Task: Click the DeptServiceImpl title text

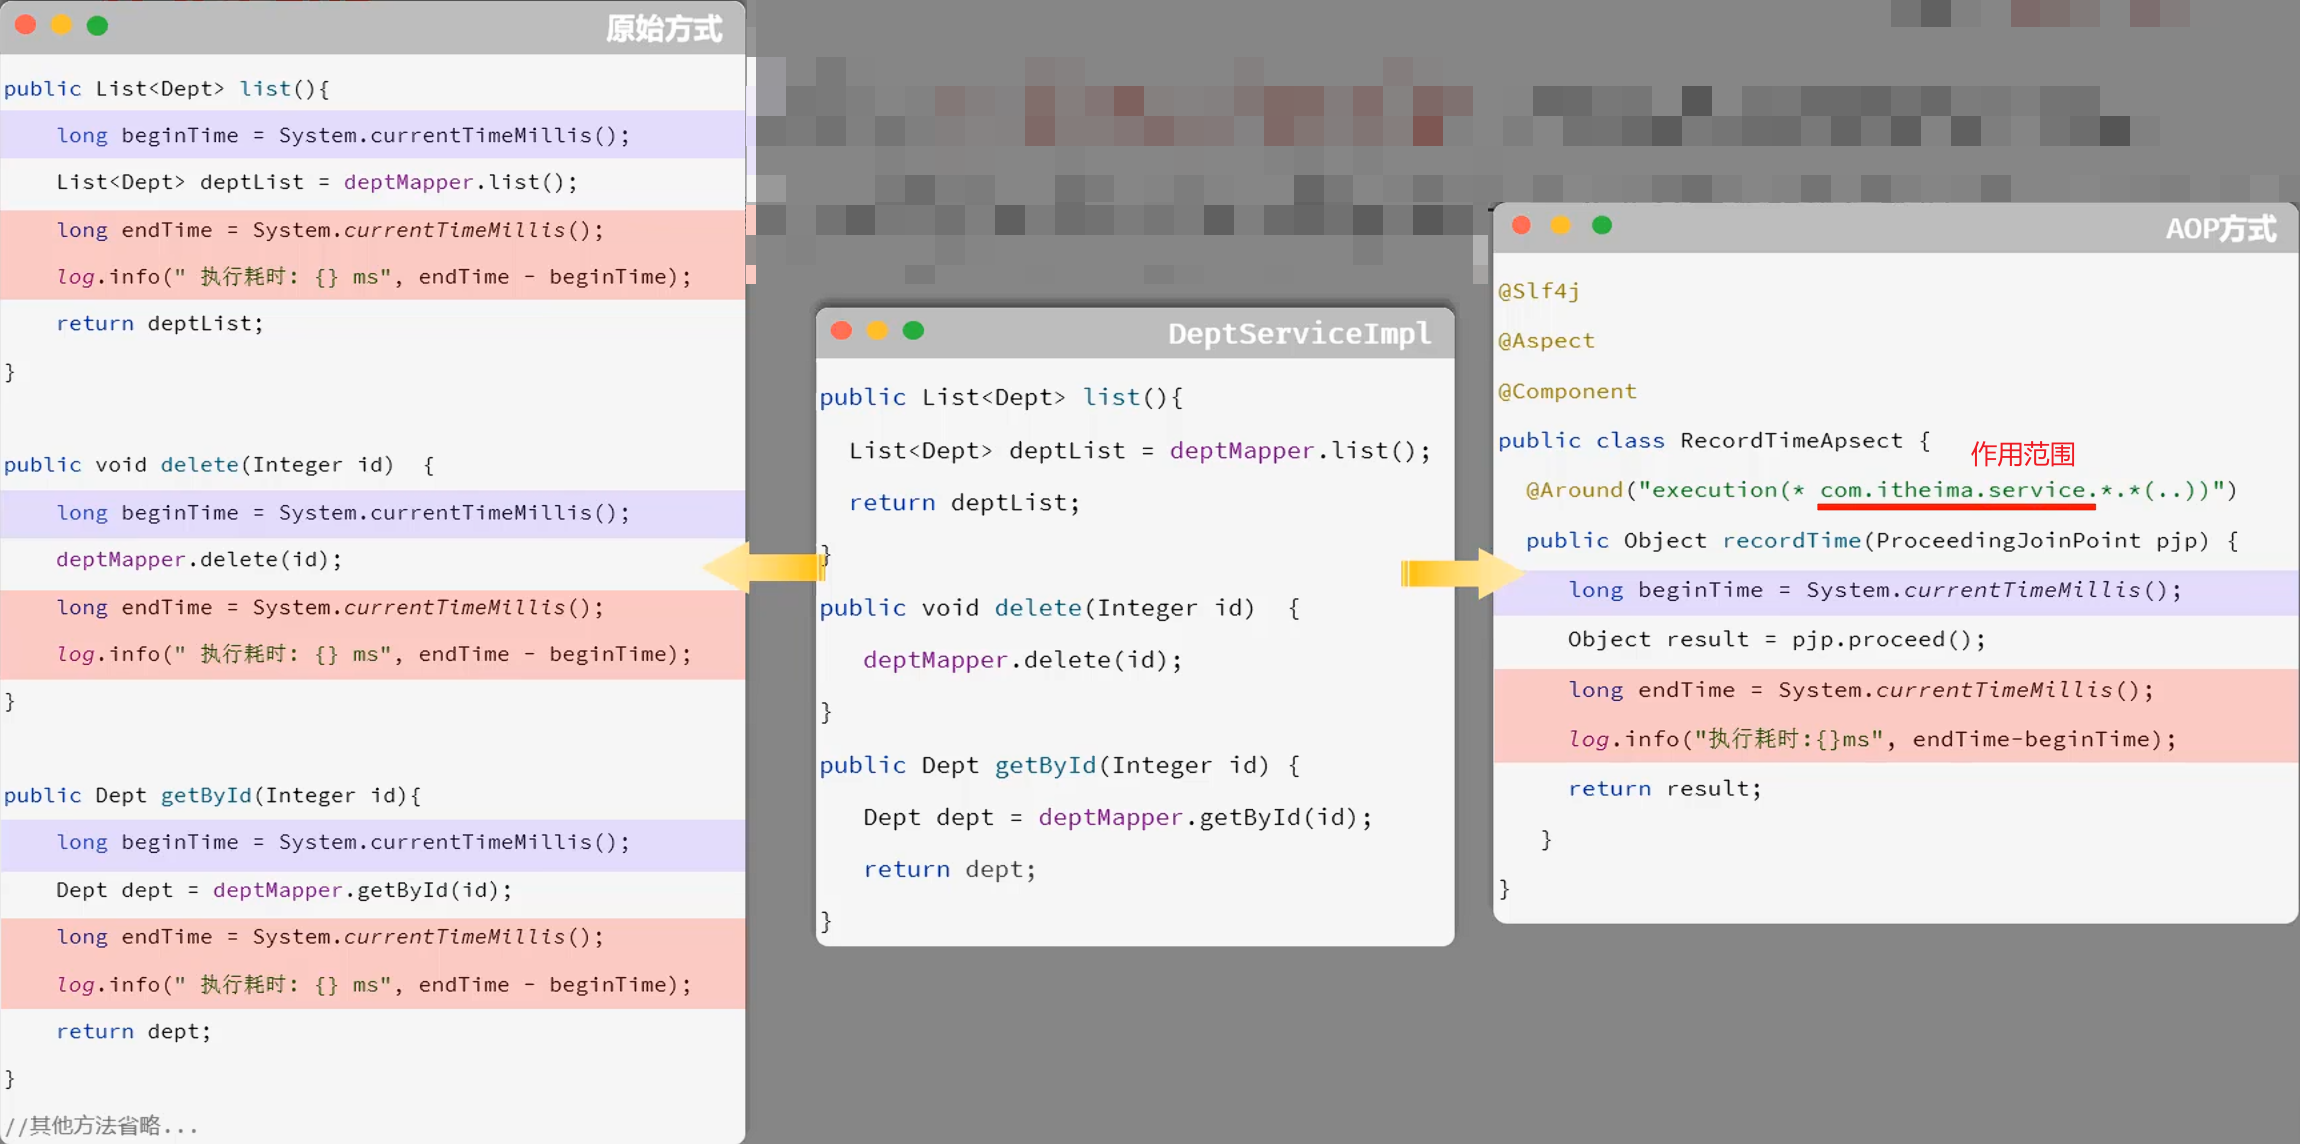Action: coord(1299,333)
